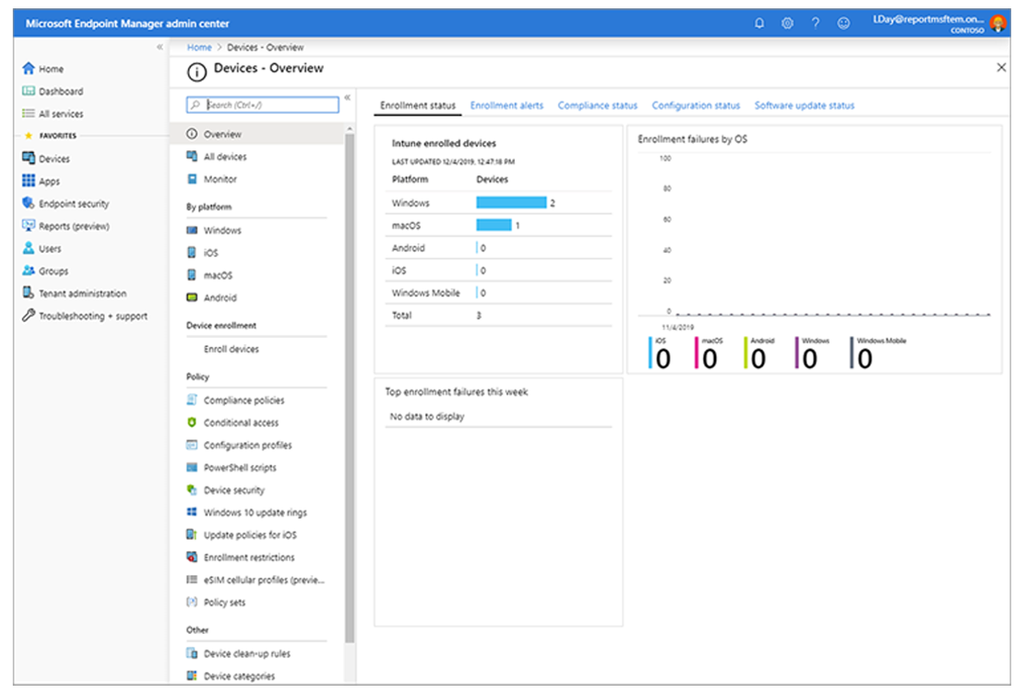Screen dimensions: 1024x694
Task: Click the Dashboard icon in sidebar
Action: 29,91
